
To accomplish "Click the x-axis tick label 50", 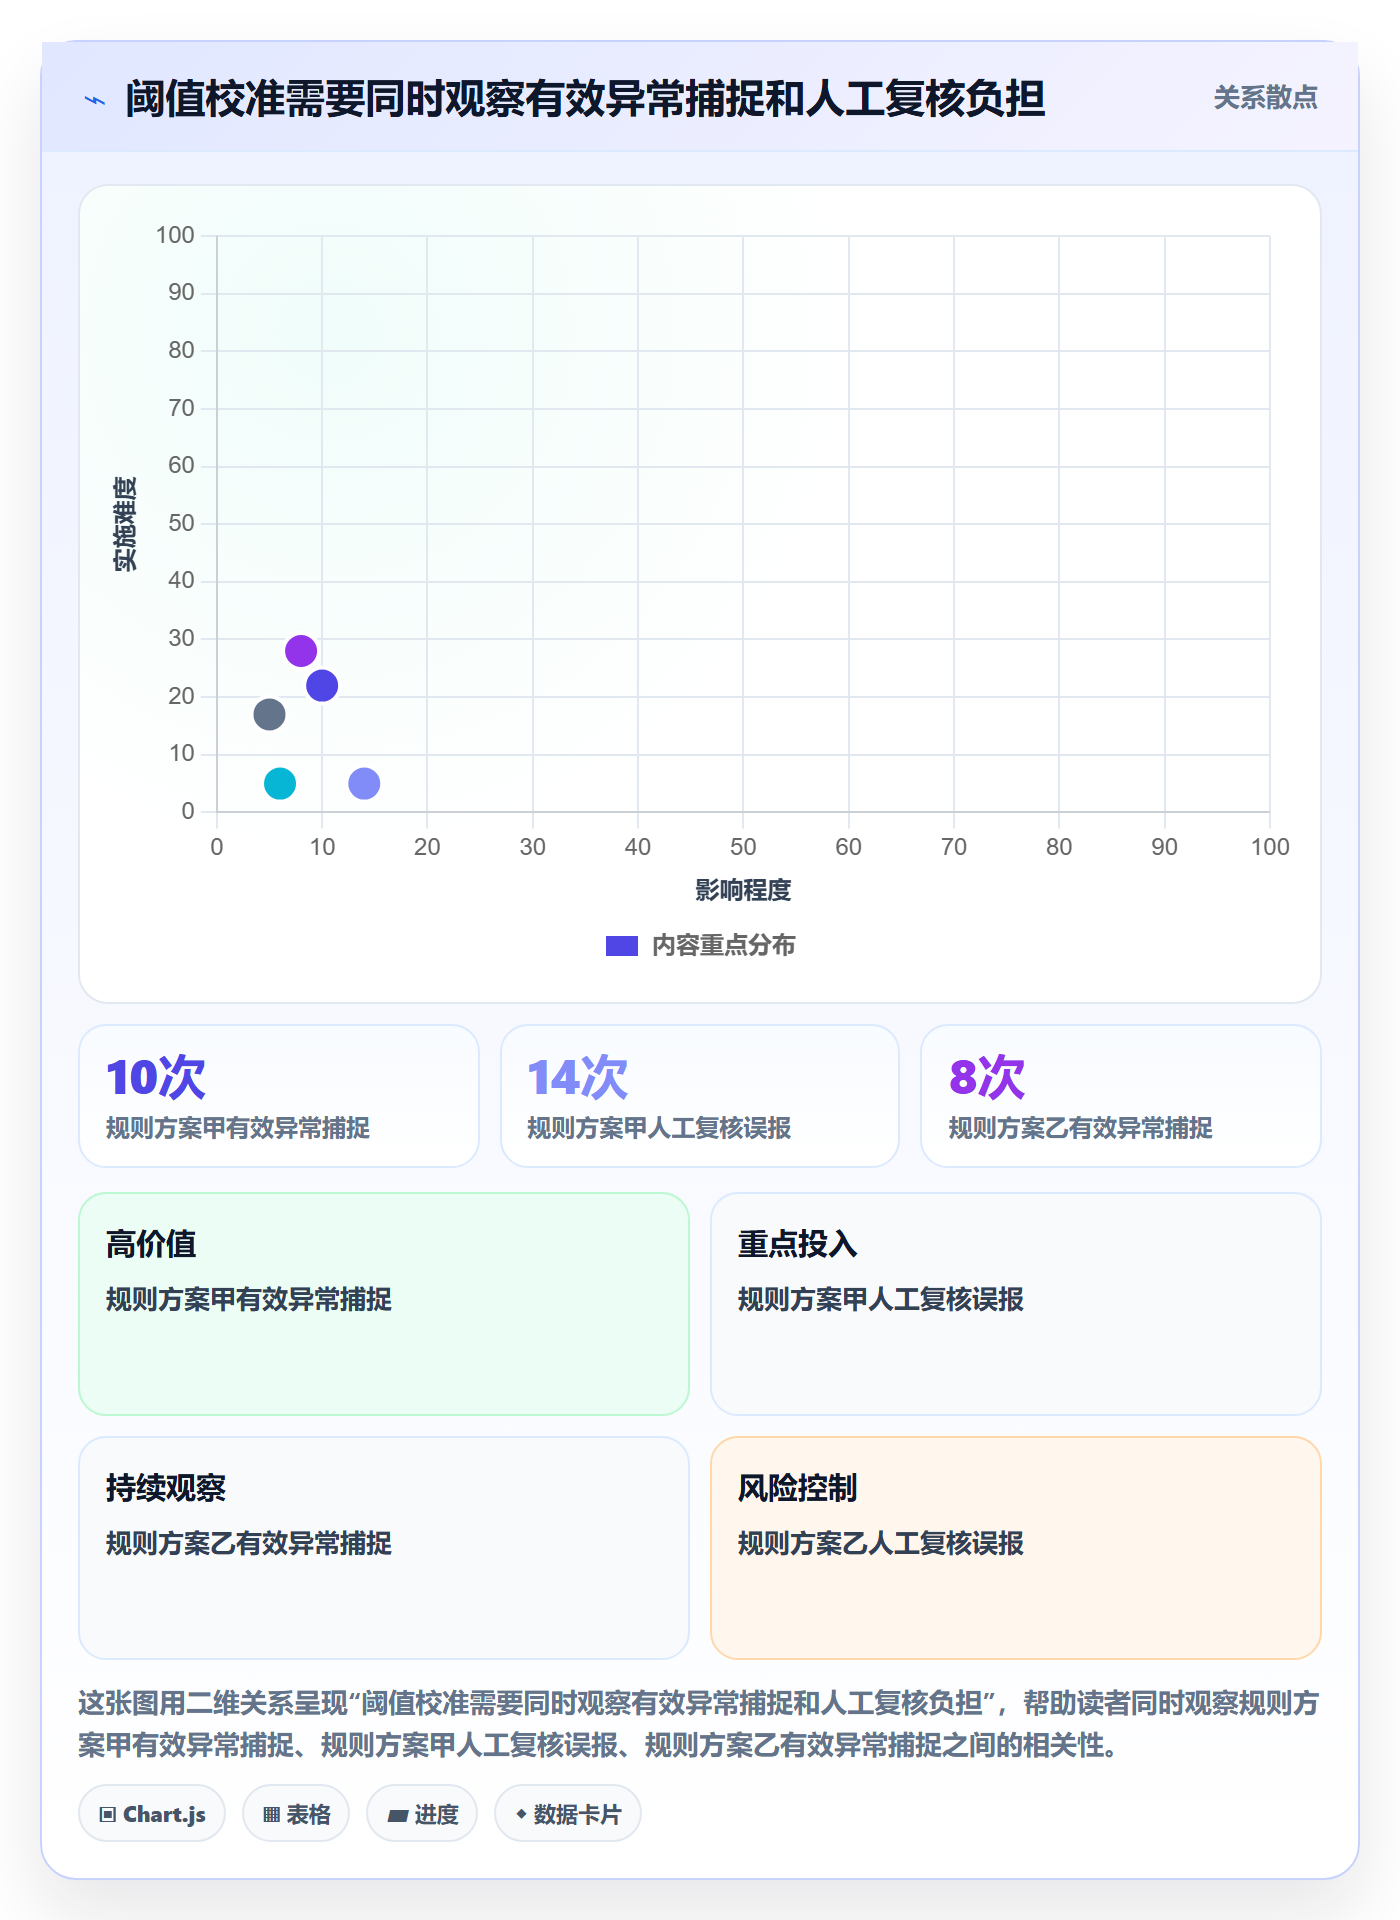I will click(743, 848).
